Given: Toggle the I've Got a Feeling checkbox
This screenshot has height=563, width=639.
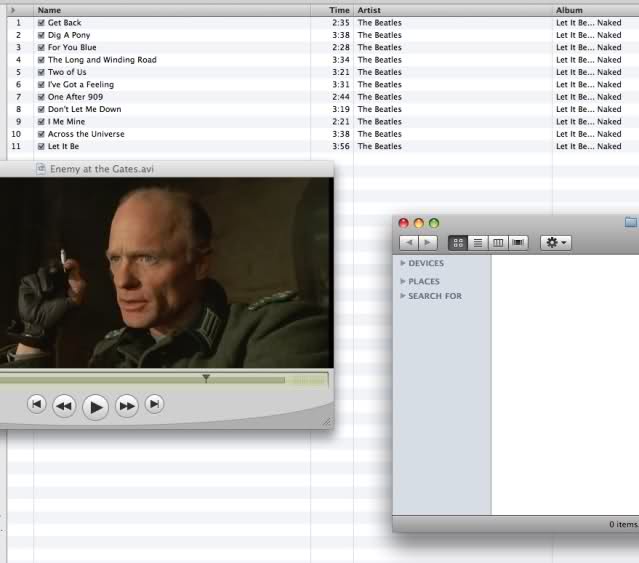Looking at the screenshot, I should point(41,85).
